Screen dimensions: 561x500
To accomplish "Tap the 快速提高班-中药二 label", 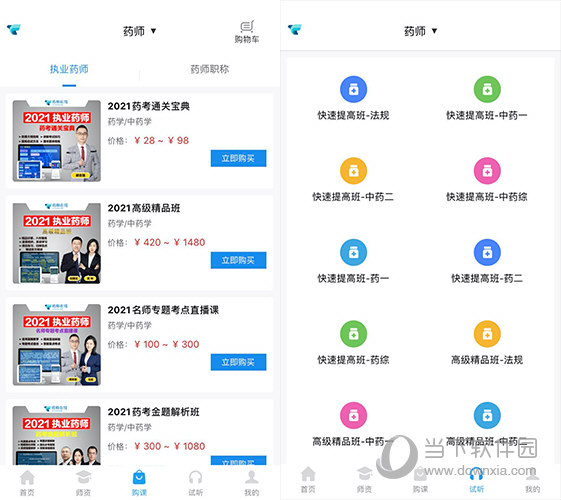I will [x=353, y=197].
